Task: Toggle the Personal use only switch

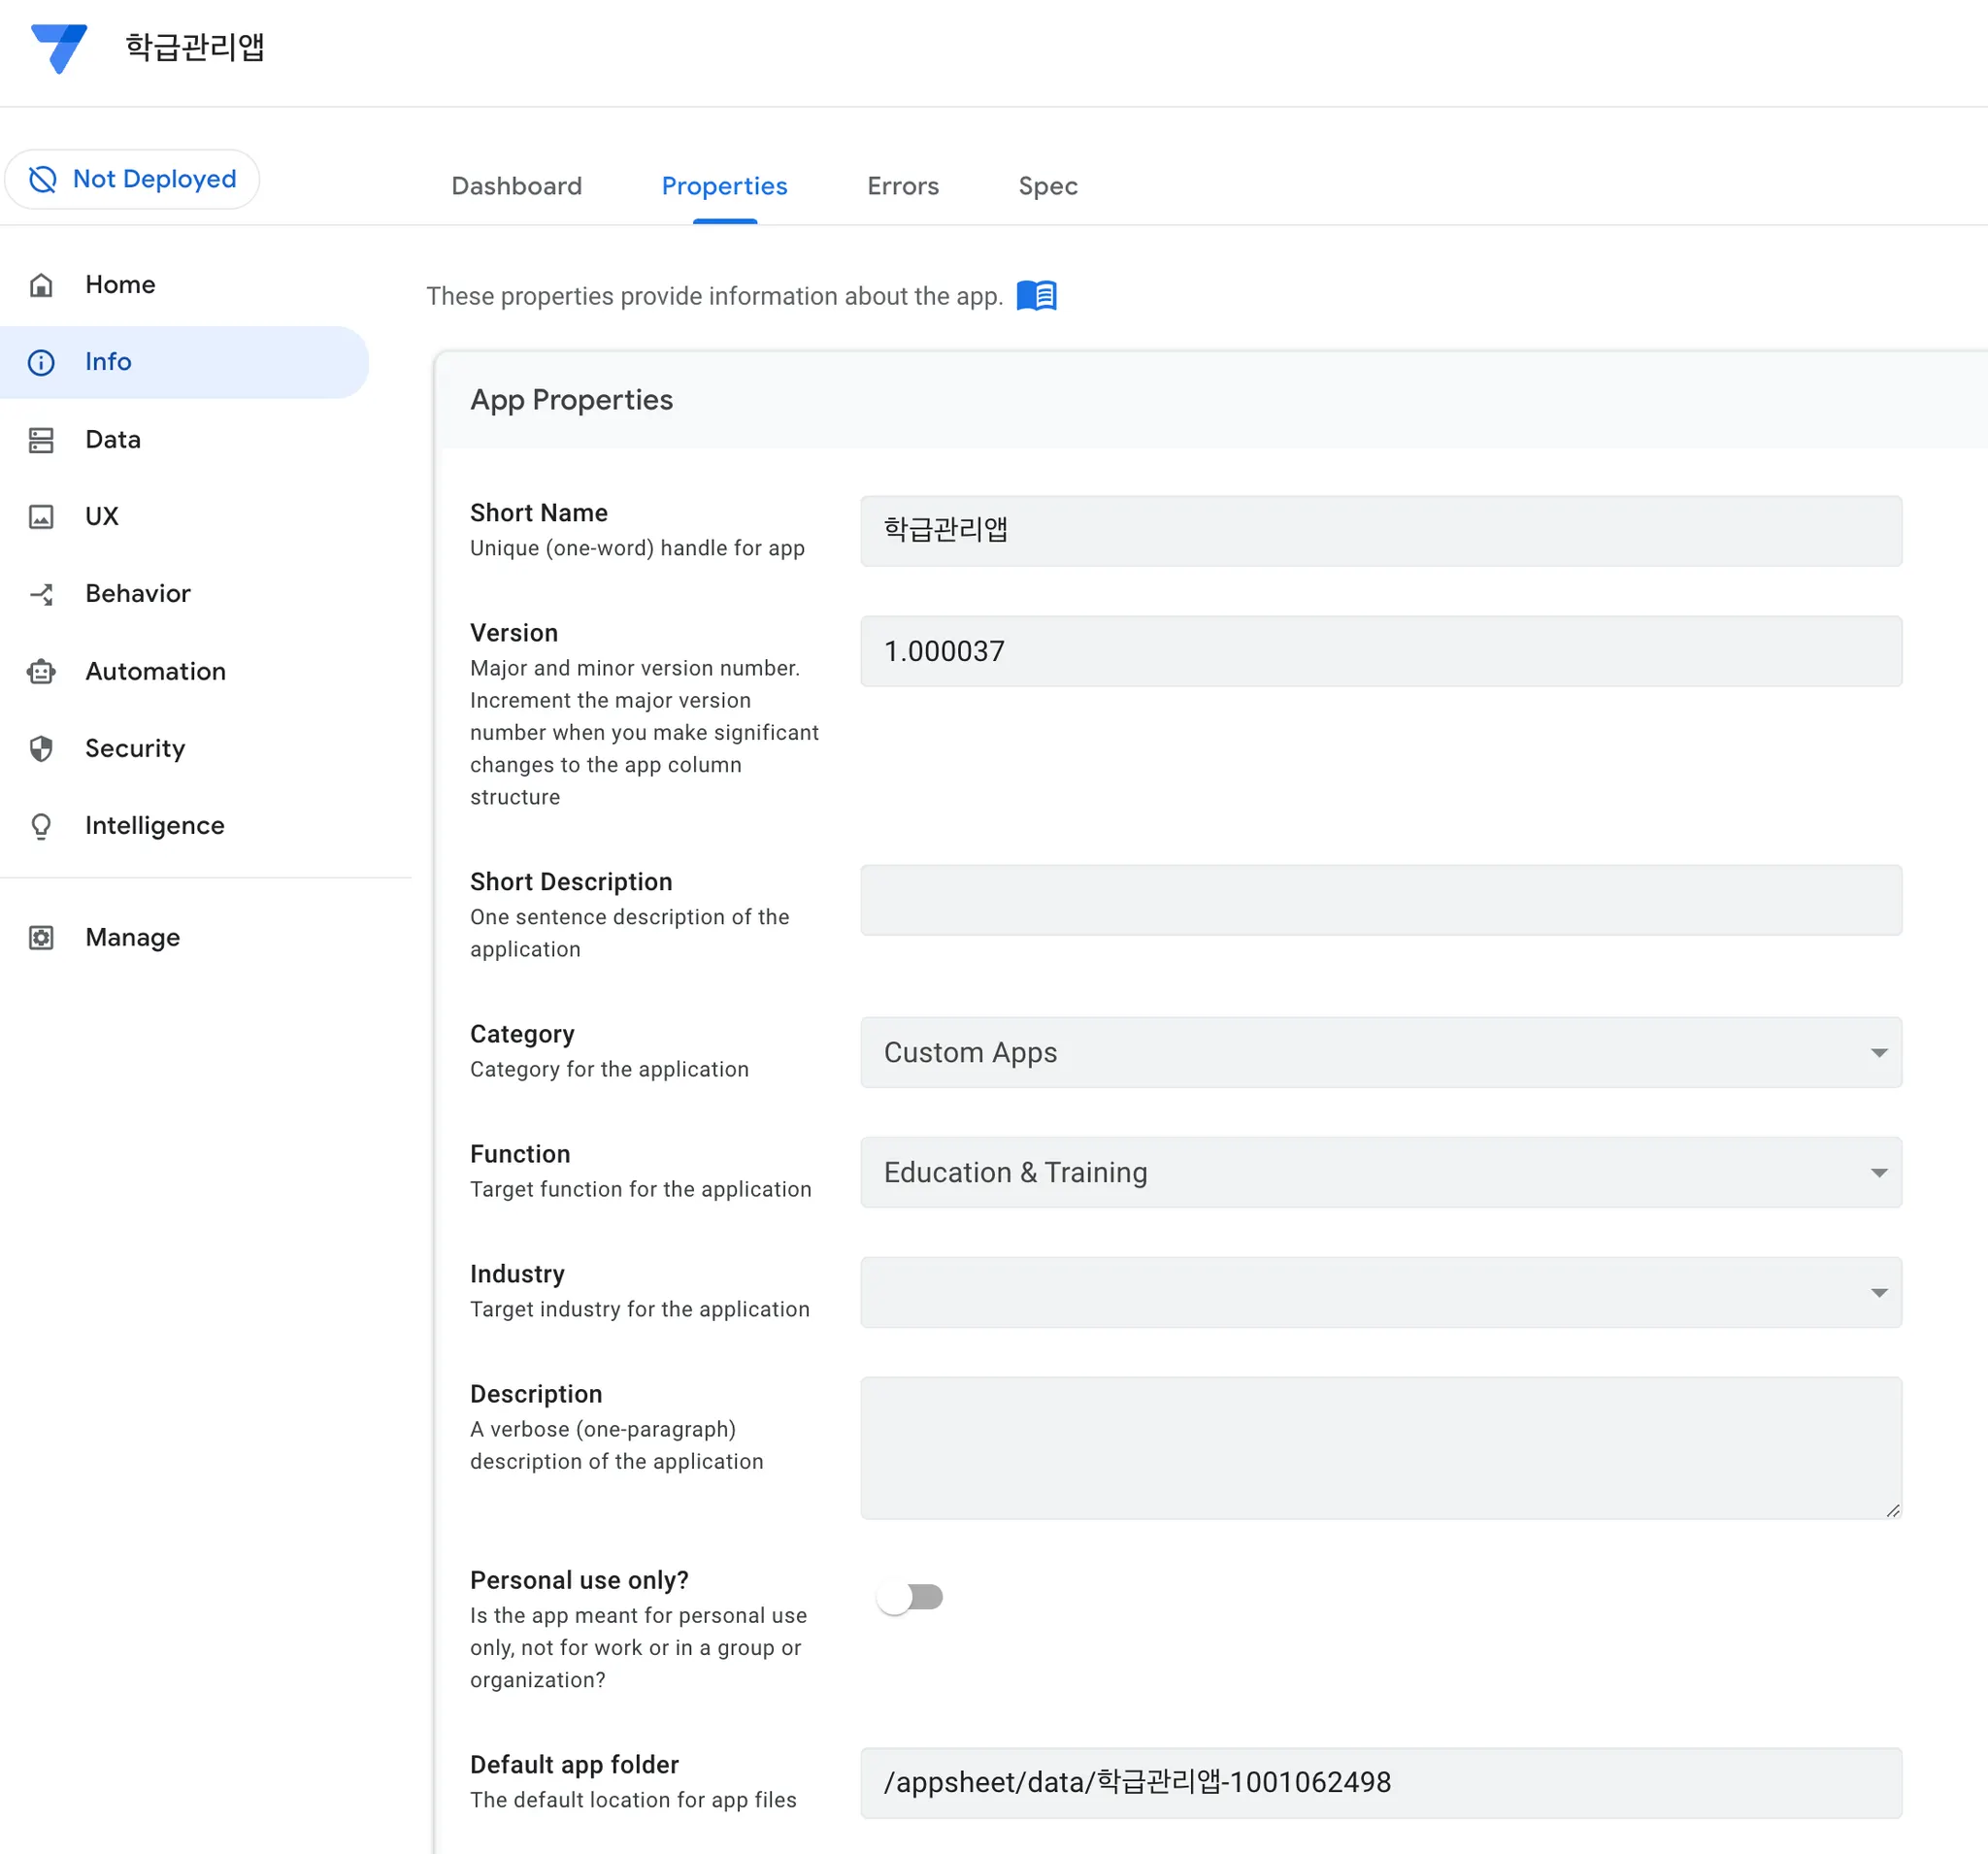Action: pos(909,1597)
